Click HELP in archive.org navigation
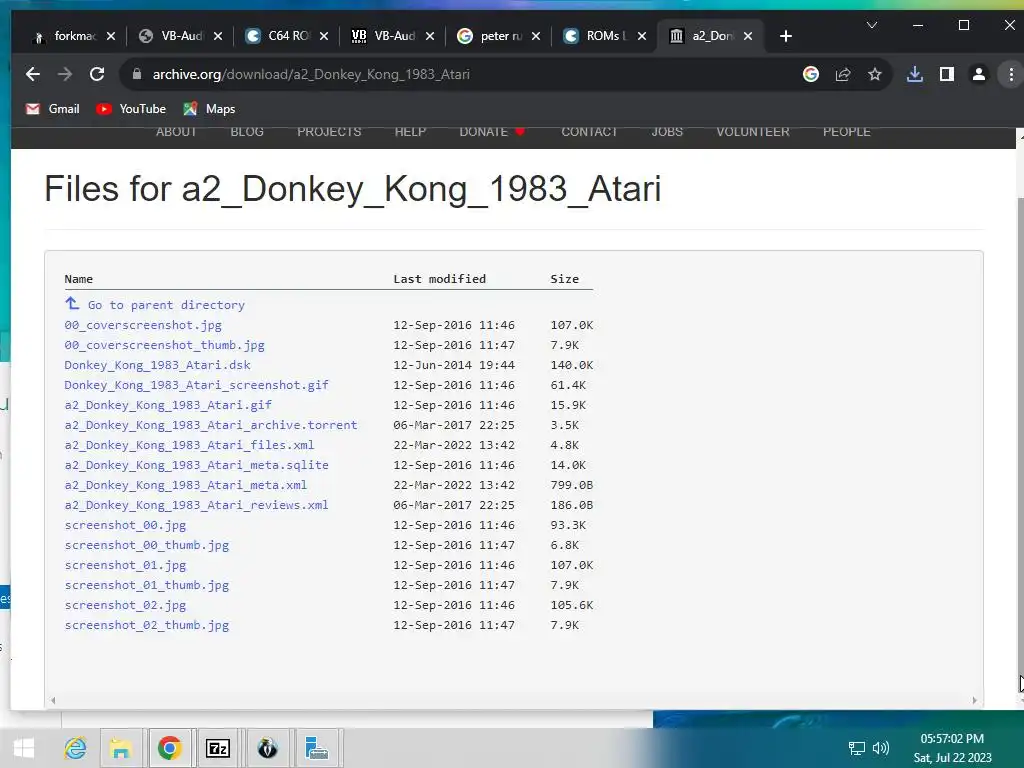1024x768 pixels. pos(410,132)
